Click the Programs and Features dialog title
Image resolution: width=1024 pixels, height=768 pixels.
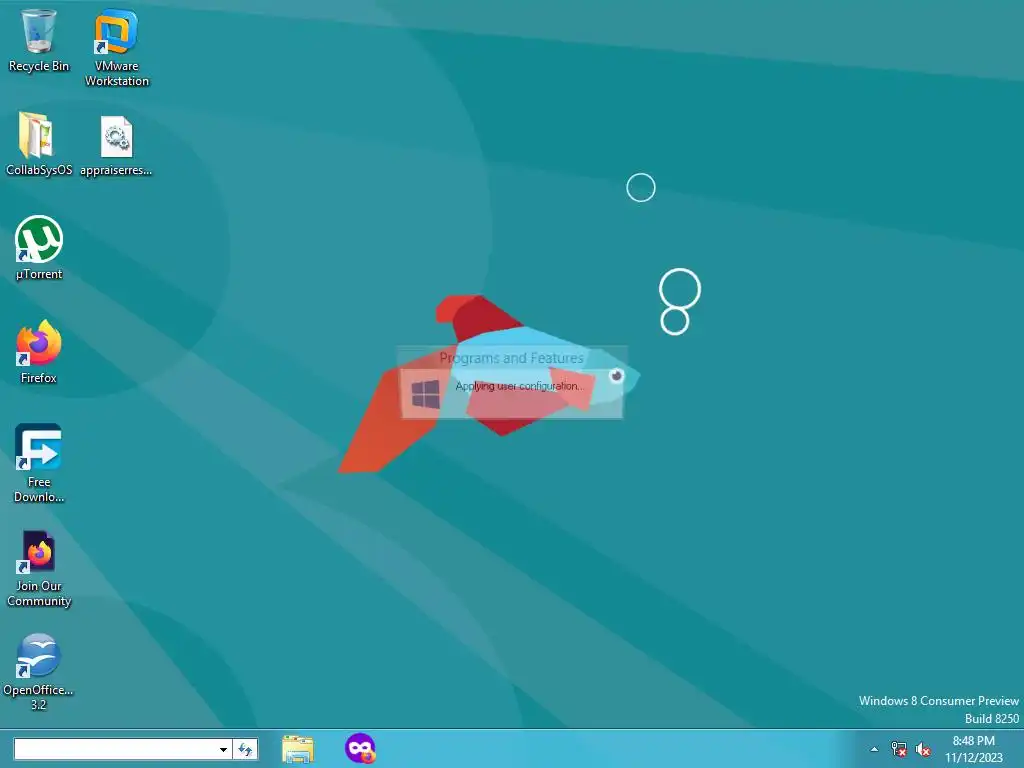click(x=511, y=358)
